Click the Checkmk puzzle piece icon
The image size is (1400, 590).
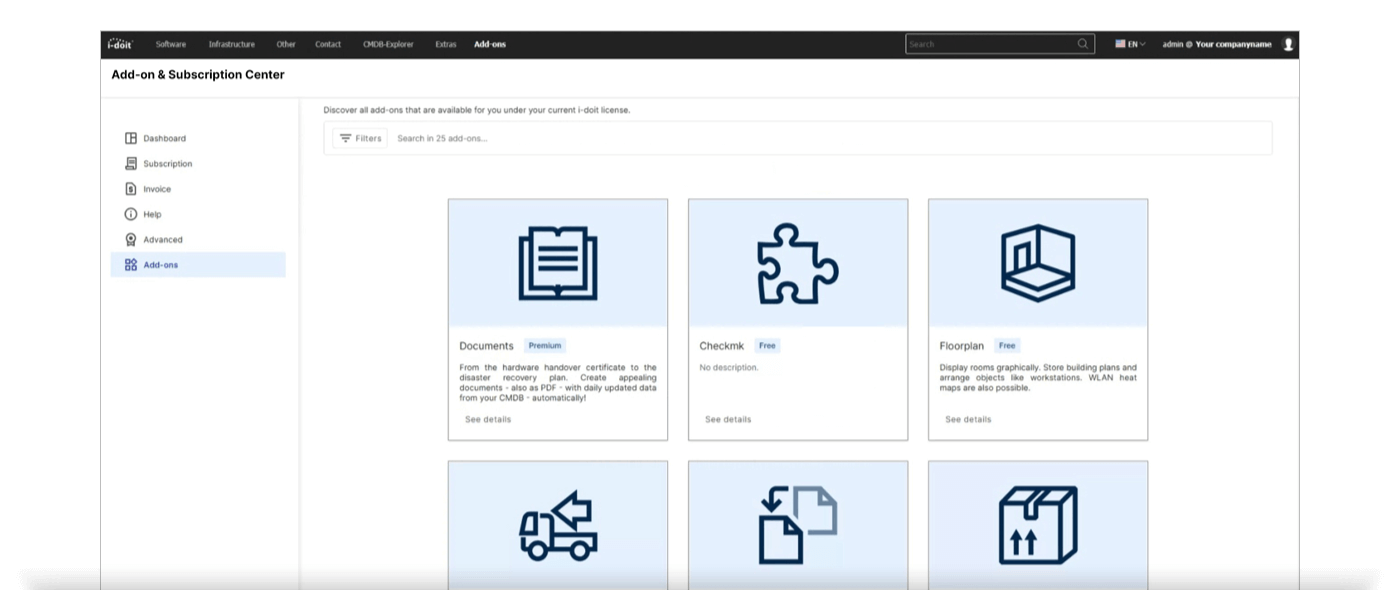pos(797,263)
